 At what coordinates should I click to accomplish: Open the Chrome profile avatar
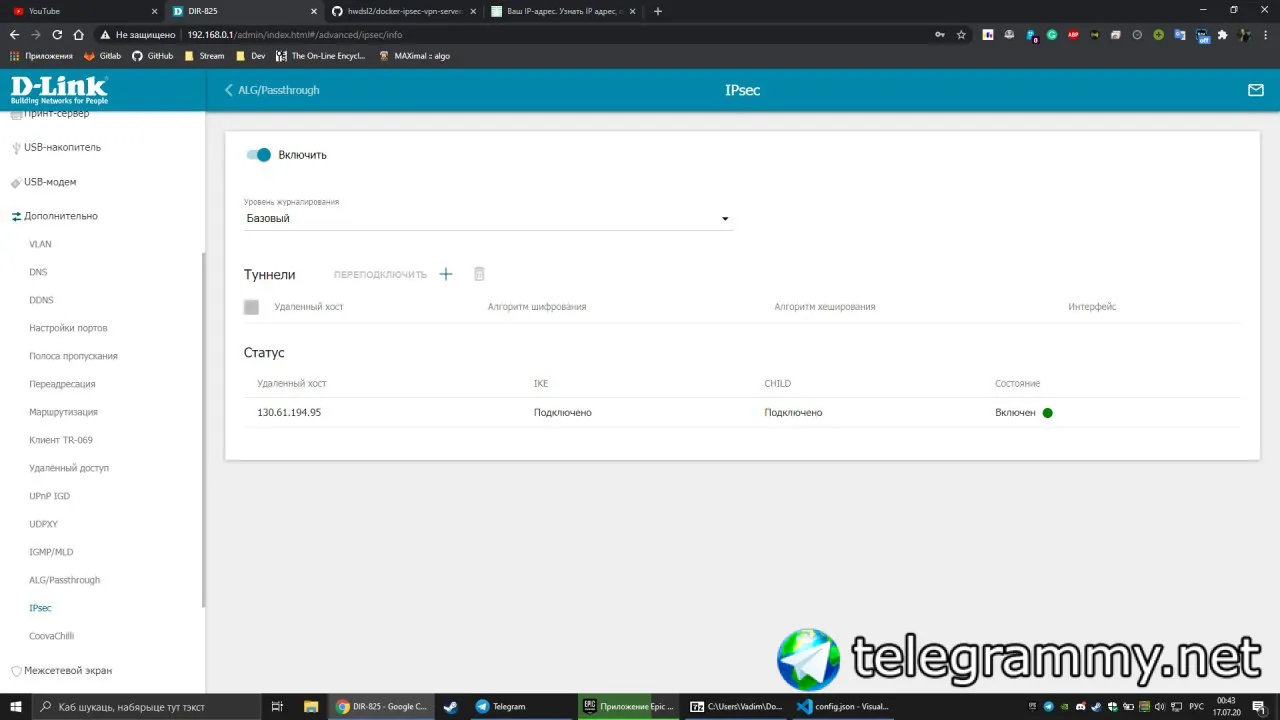[1244, 34]
